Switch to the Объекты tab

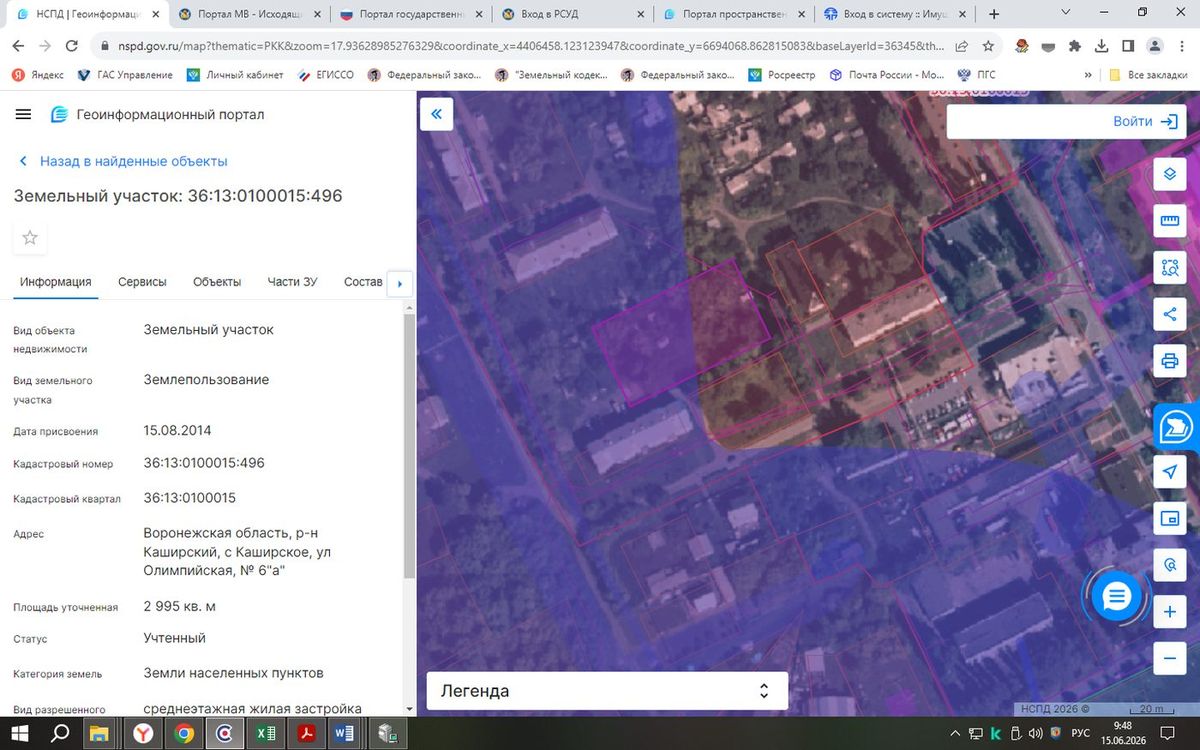coord(217,282)
